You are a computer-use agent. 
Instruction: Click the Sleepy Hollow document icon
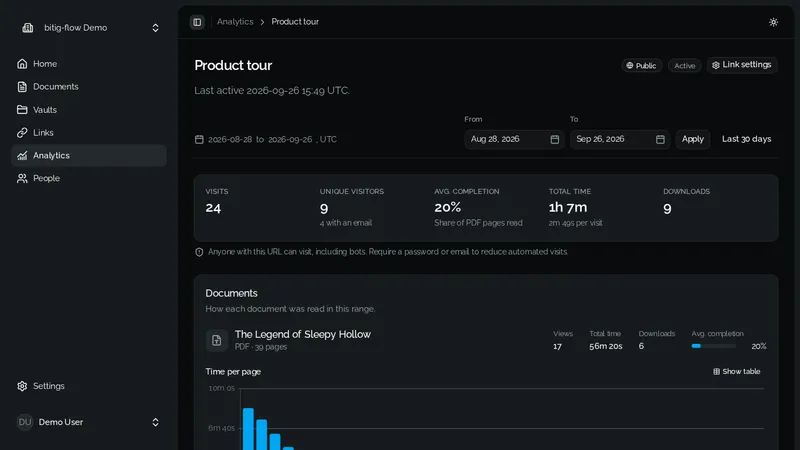tap(216, 340)
